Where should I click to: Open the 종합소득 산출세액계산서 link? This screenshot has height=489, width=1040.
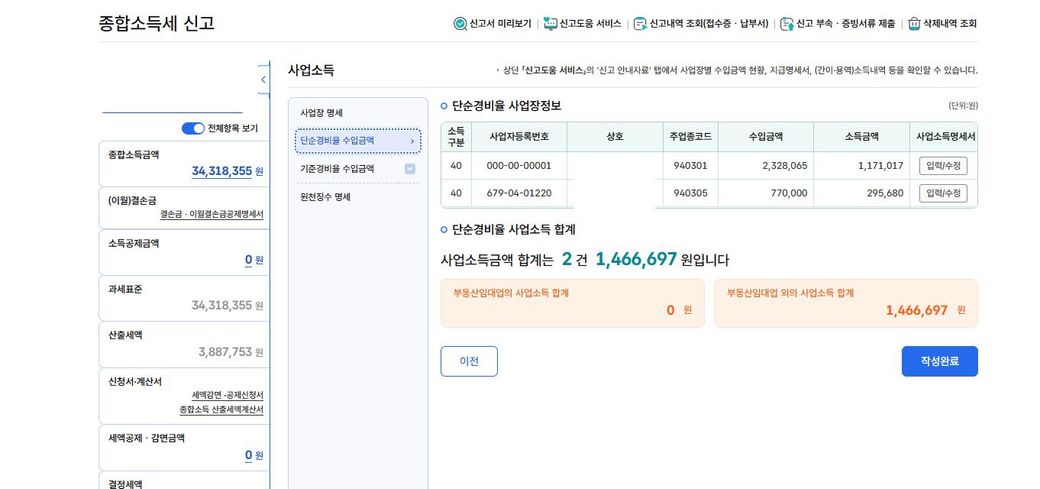(x=221, y=409)
